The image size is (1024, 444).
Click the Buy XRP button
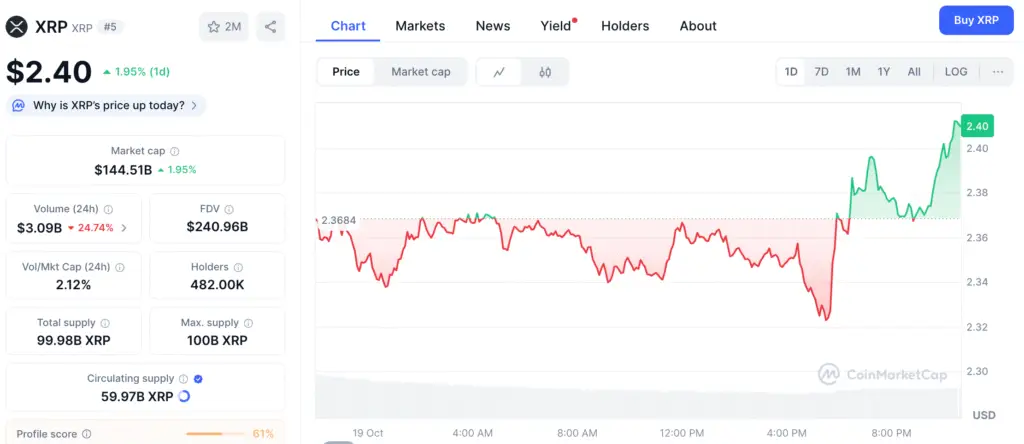[976, 20]
